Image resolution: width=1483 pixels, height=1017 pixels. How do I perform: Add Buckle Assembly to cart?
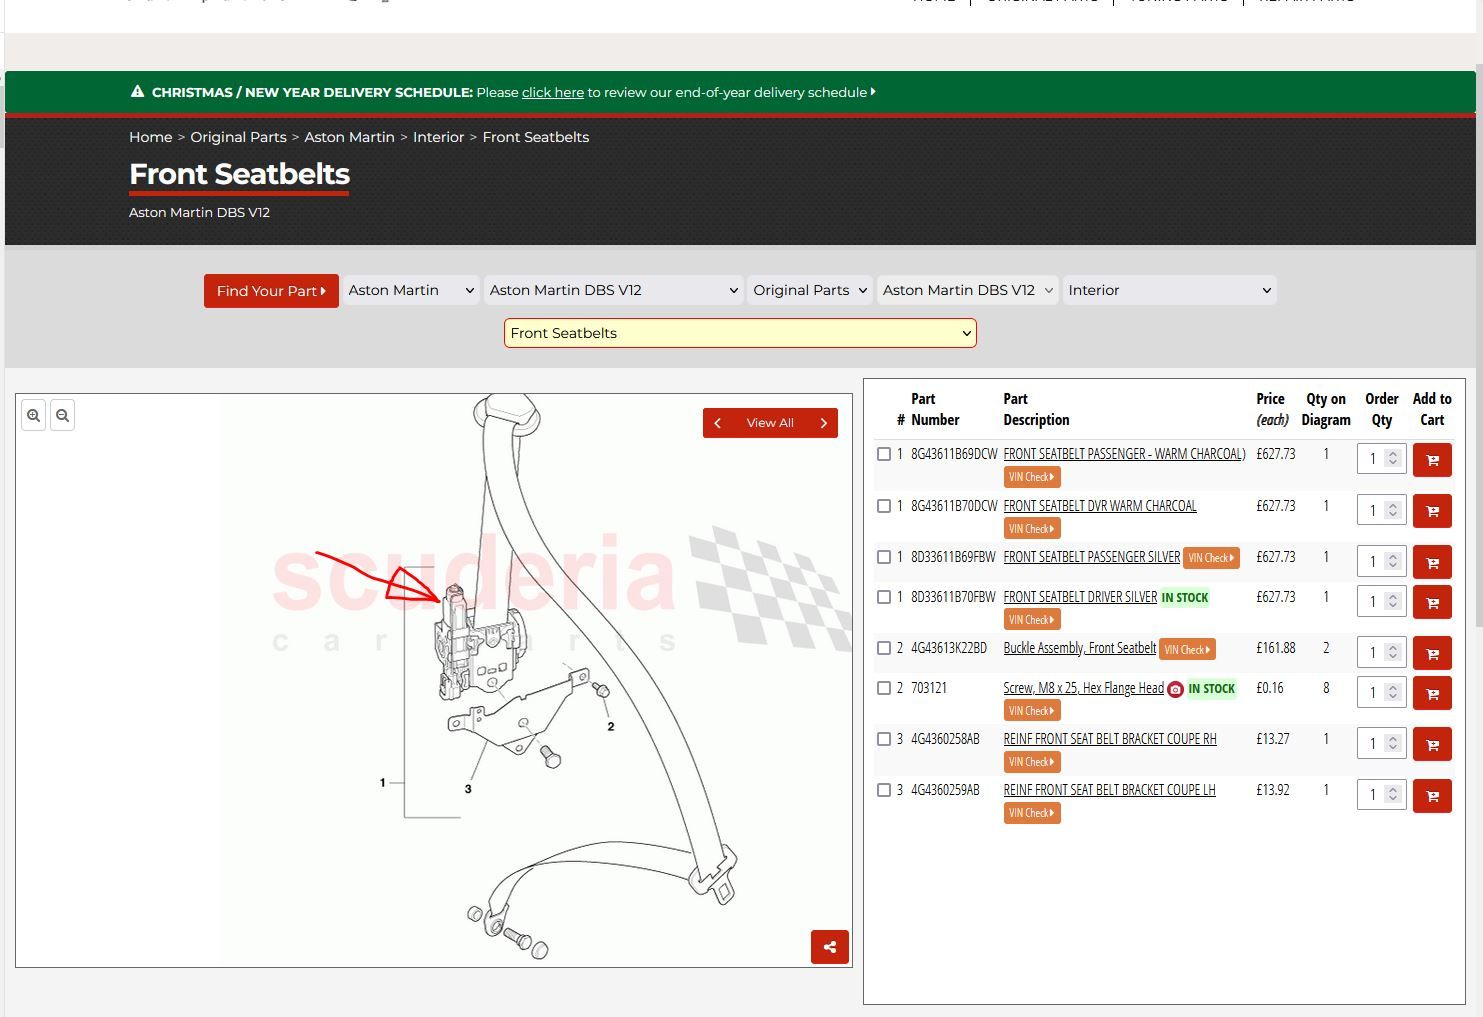[1431, 653]
